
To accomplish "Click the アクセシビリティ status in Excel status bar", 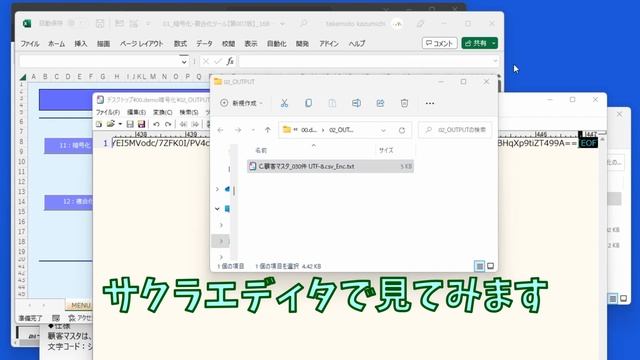I will point(80,318).
